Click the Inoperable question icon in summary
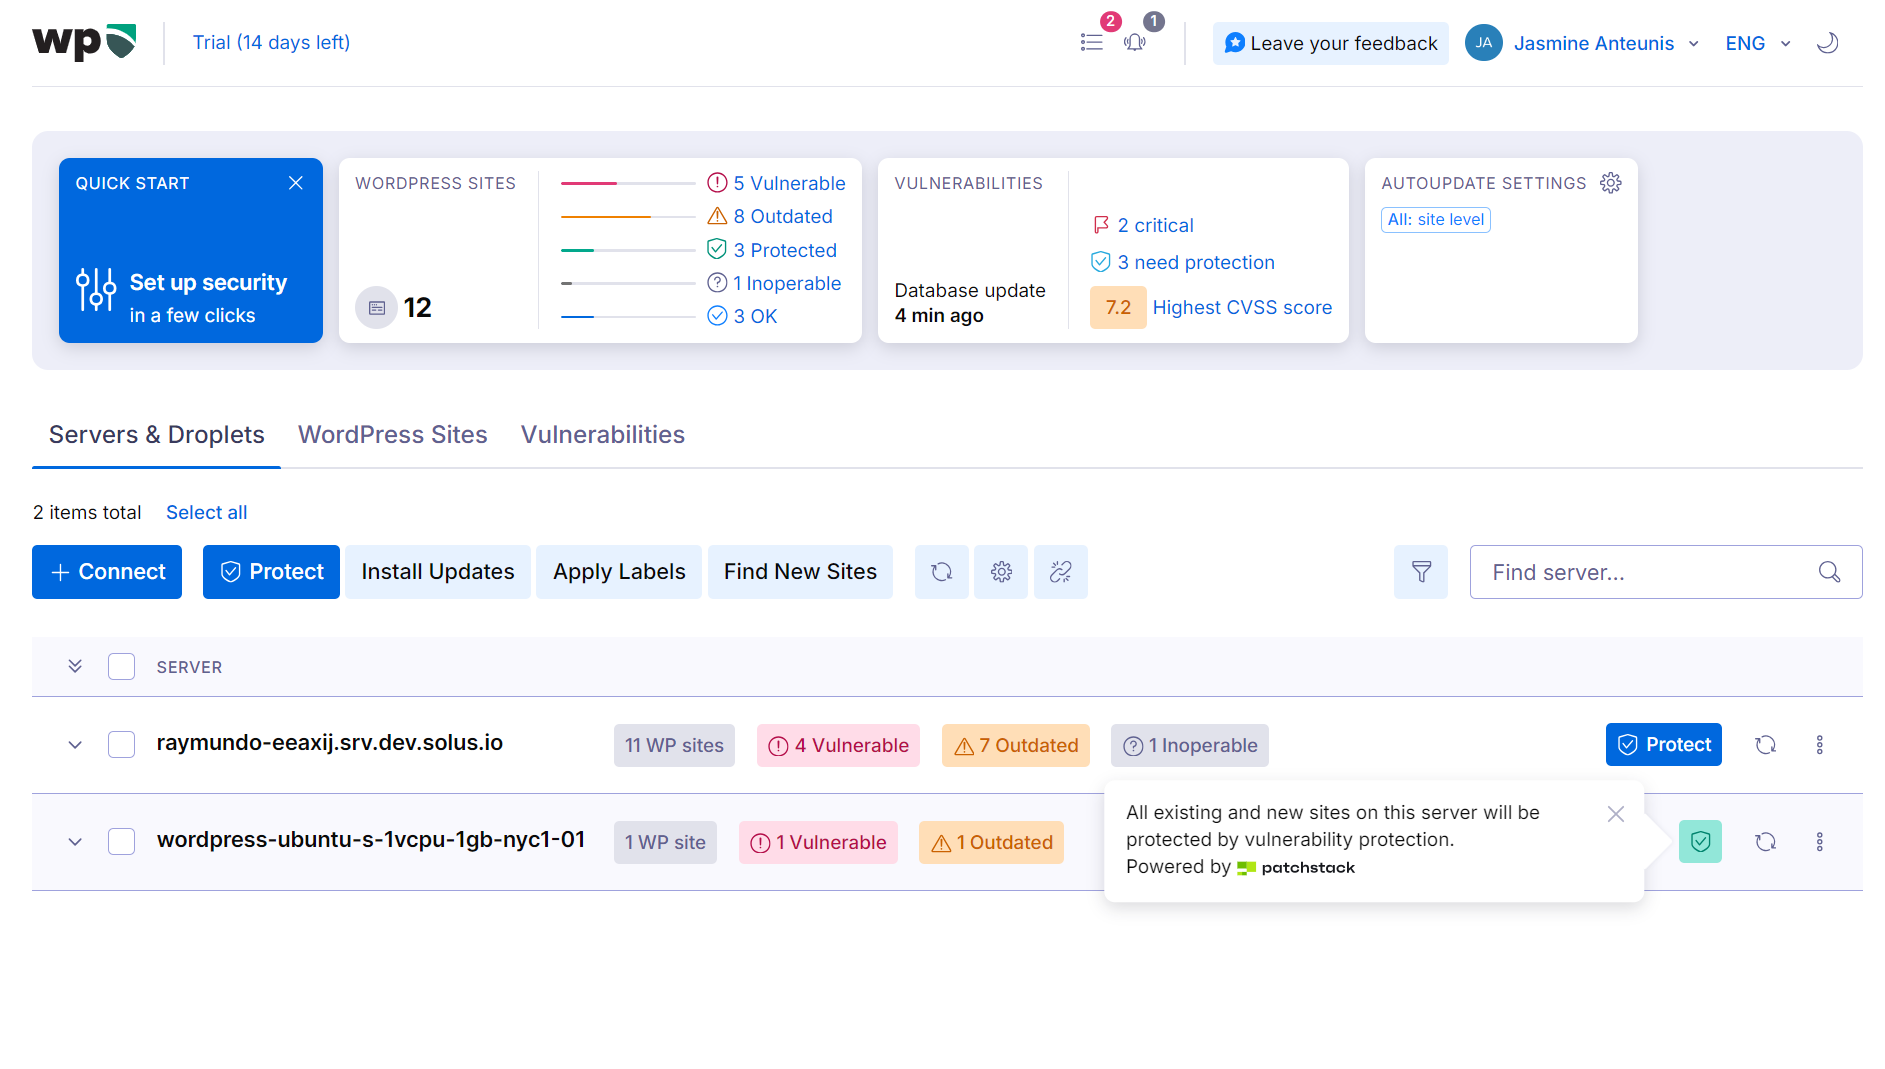 click(717, 283)
